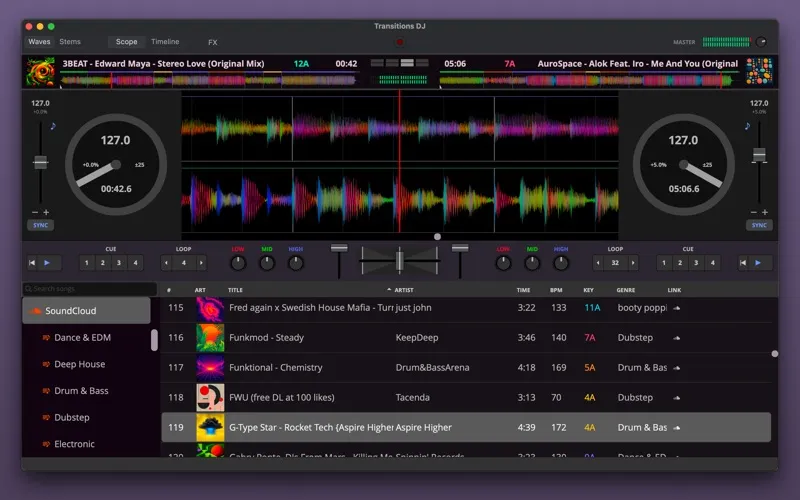
Task: Open the Electronic playlist
Action: click(x=74, y=443)
